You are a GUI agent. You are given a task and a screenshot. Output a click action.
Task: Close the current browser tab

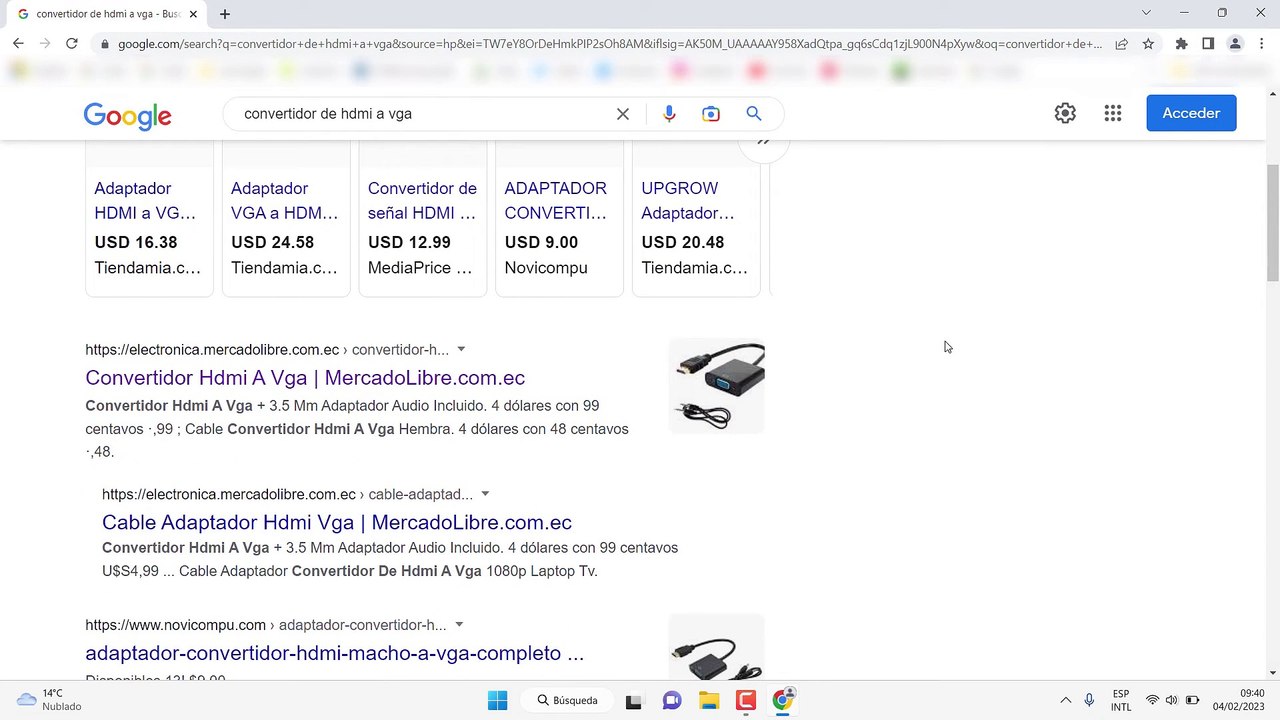[193, 14]
